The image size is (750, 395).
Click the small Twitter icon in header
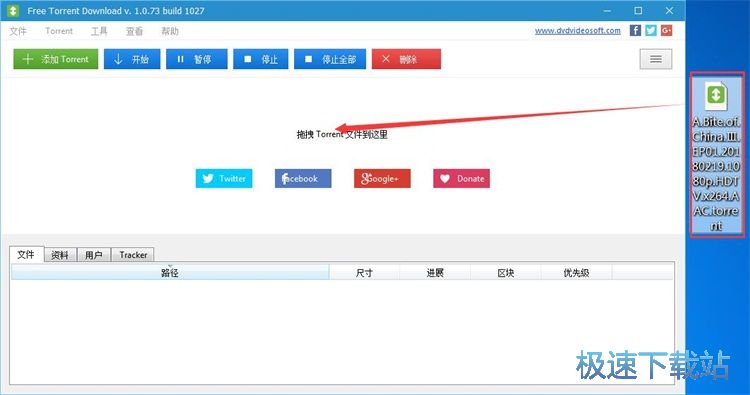pyautogui.click(x=651, y=30)
